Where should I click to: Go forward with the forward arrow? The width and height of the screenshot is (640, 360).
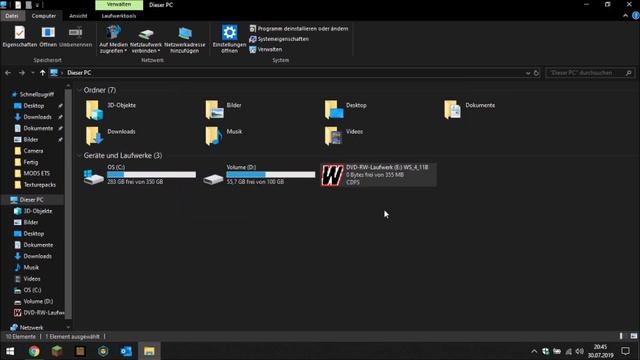22,73
